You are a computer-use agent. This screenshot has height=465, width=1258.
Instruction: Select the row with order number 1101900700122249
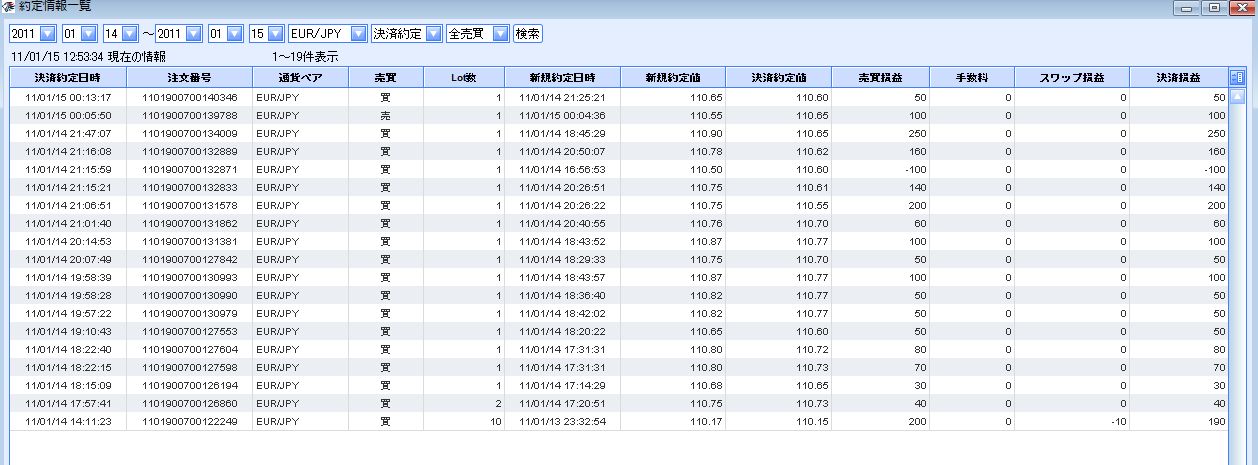(190, 422)
